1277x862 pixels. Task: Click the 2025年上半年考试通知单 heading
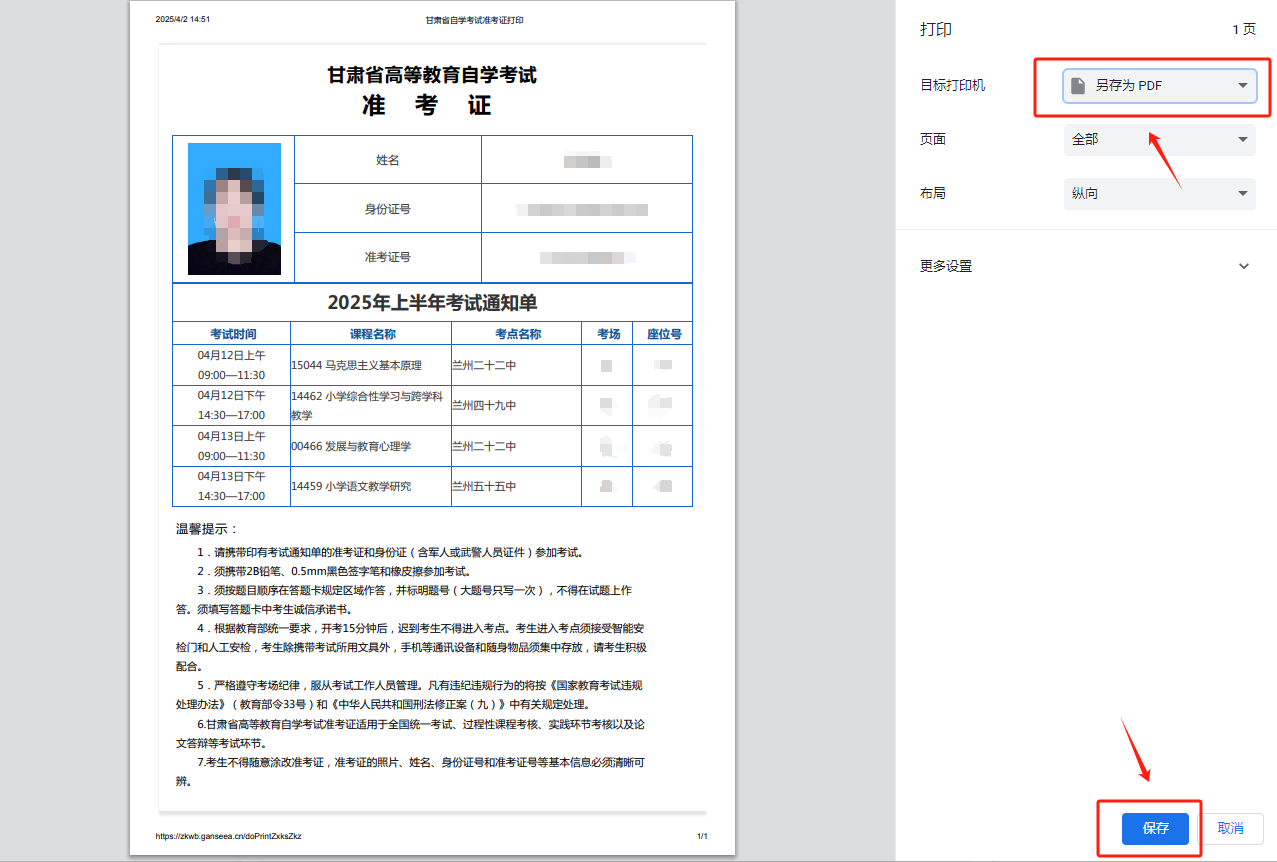(432, 303)
